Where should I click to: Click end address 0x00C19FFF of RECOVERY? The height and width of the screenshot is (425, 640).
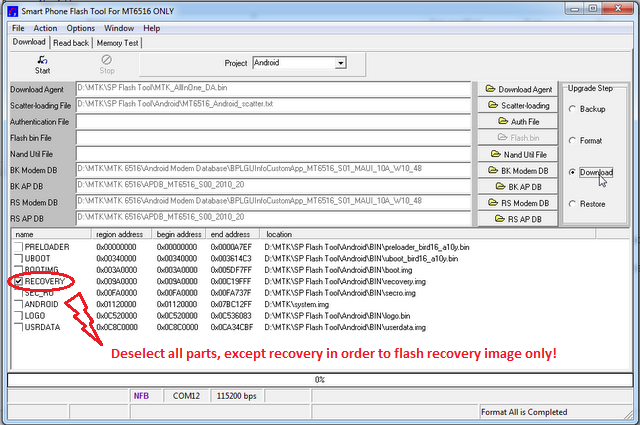[231, 281]
